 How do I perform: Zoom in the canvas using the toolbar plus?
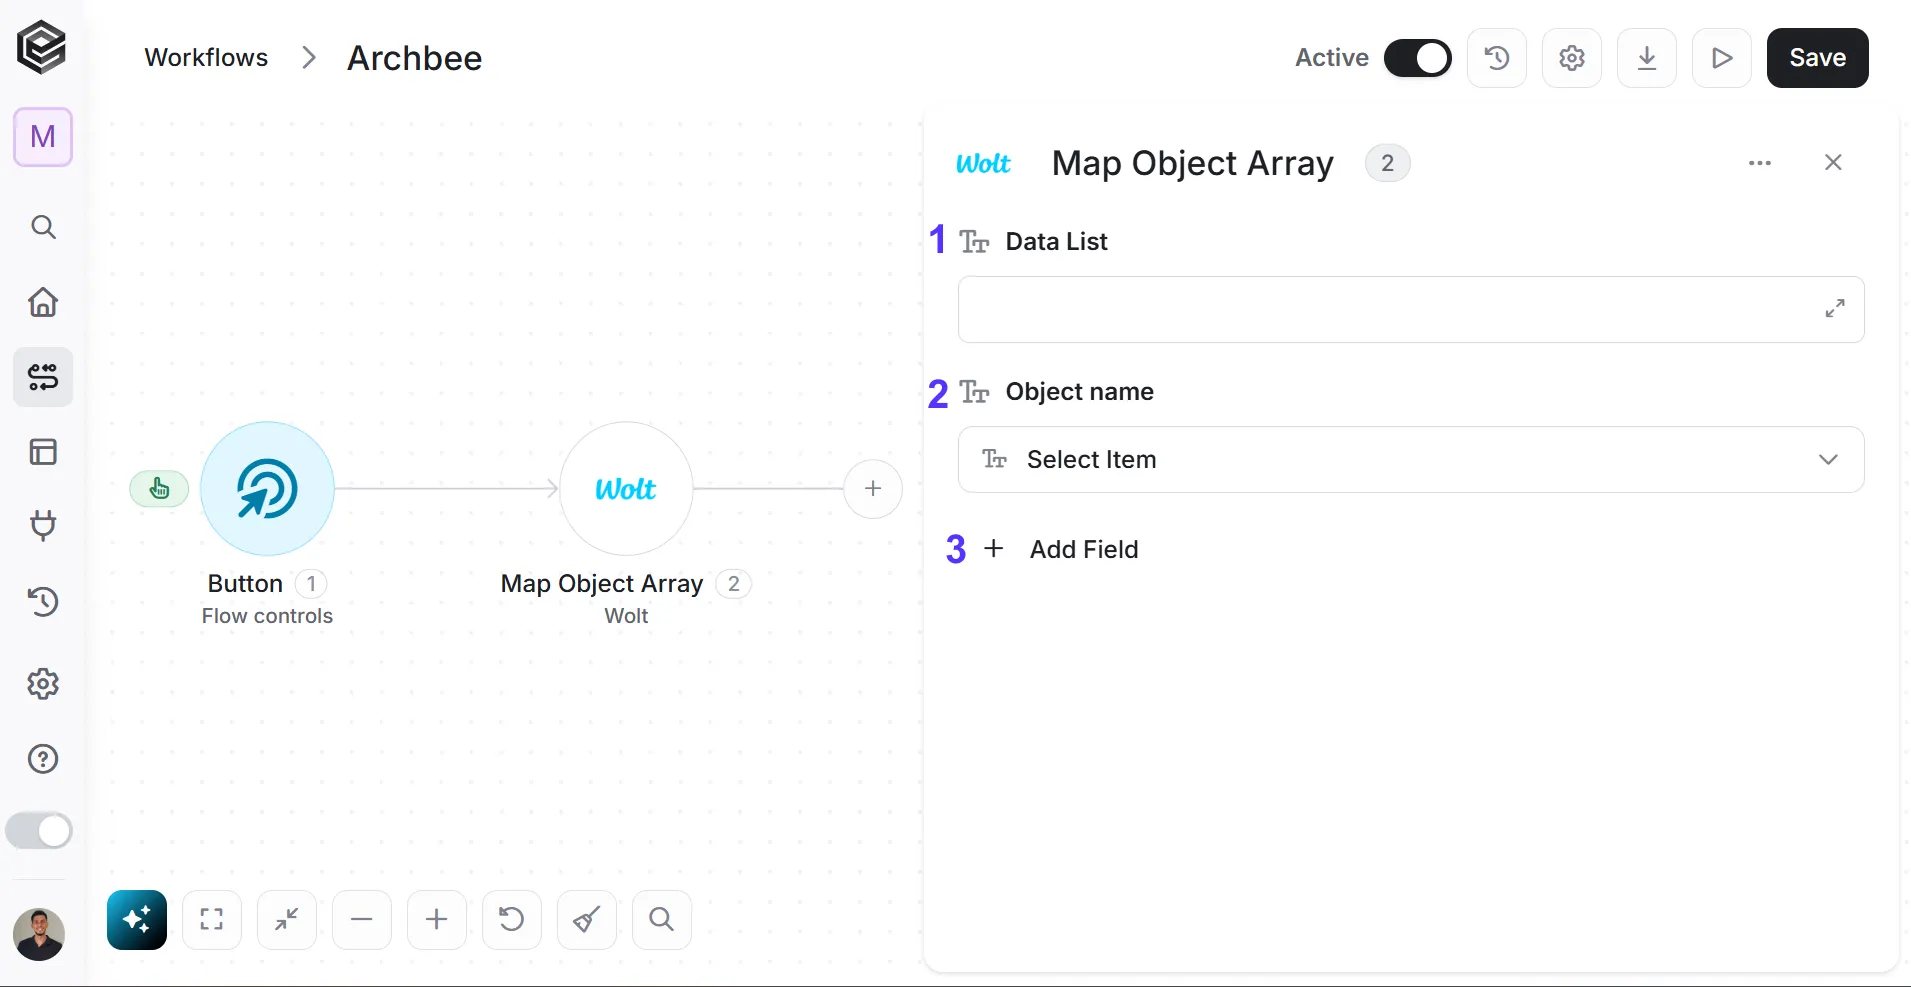coord(437,919)
